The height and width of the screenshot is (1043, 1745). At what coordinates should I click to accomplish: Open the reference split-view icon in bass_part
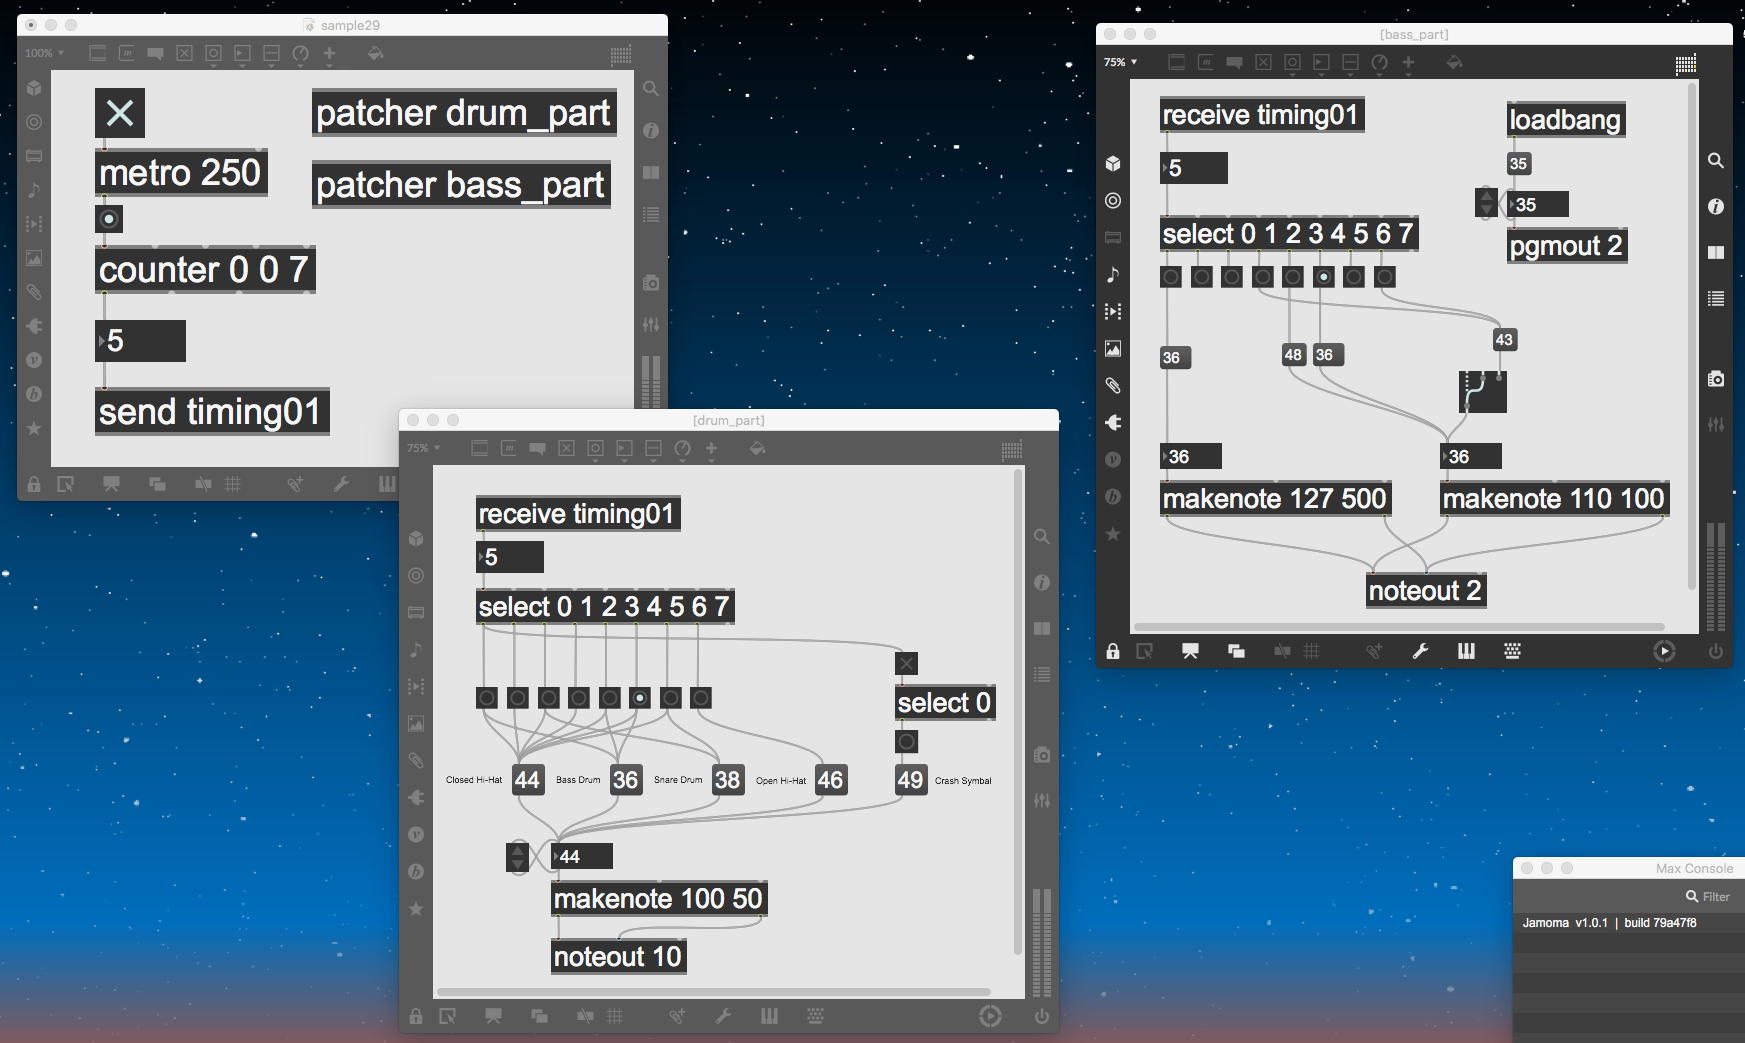point(1716,253)
